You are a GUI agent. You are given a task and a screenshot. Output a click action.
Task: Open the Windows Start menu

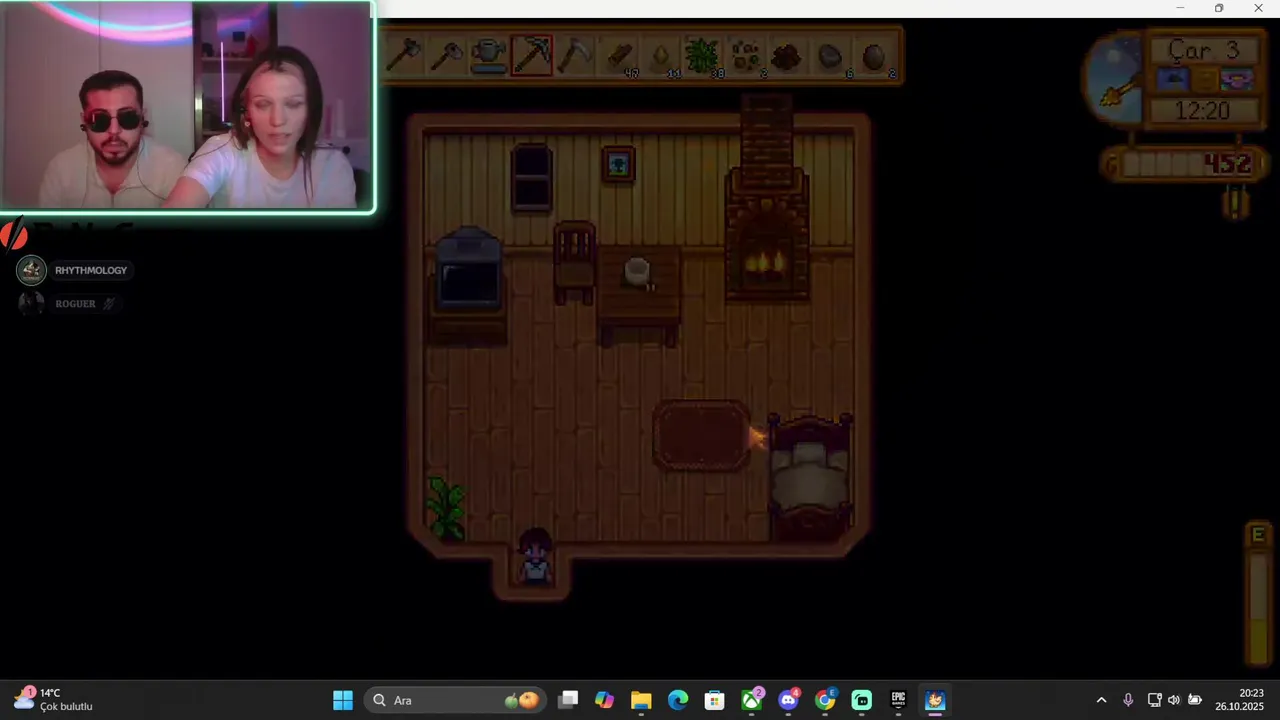[343, 700]
